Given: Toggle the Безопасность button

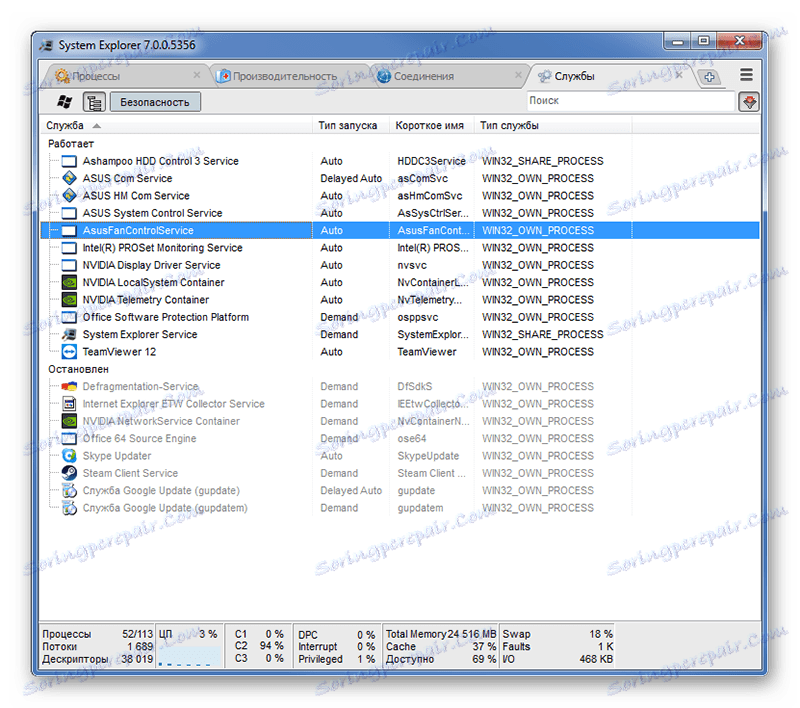Looking at the screenshot, I should pos(155,101).
